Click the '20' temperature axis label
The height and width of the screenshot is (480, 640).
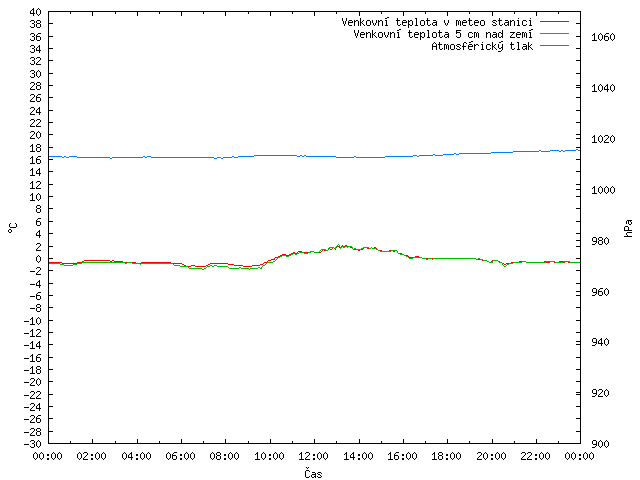36,135
